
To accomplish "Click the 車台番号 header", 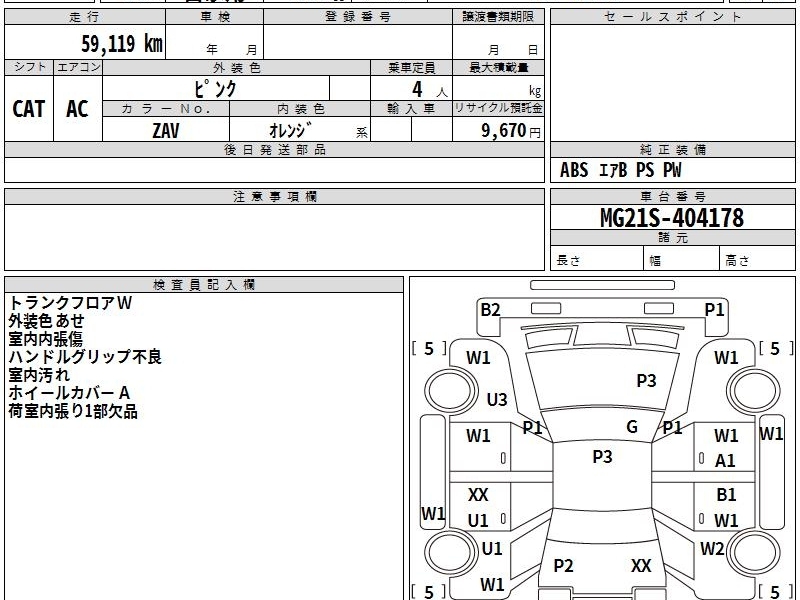I will click(672, 197).
